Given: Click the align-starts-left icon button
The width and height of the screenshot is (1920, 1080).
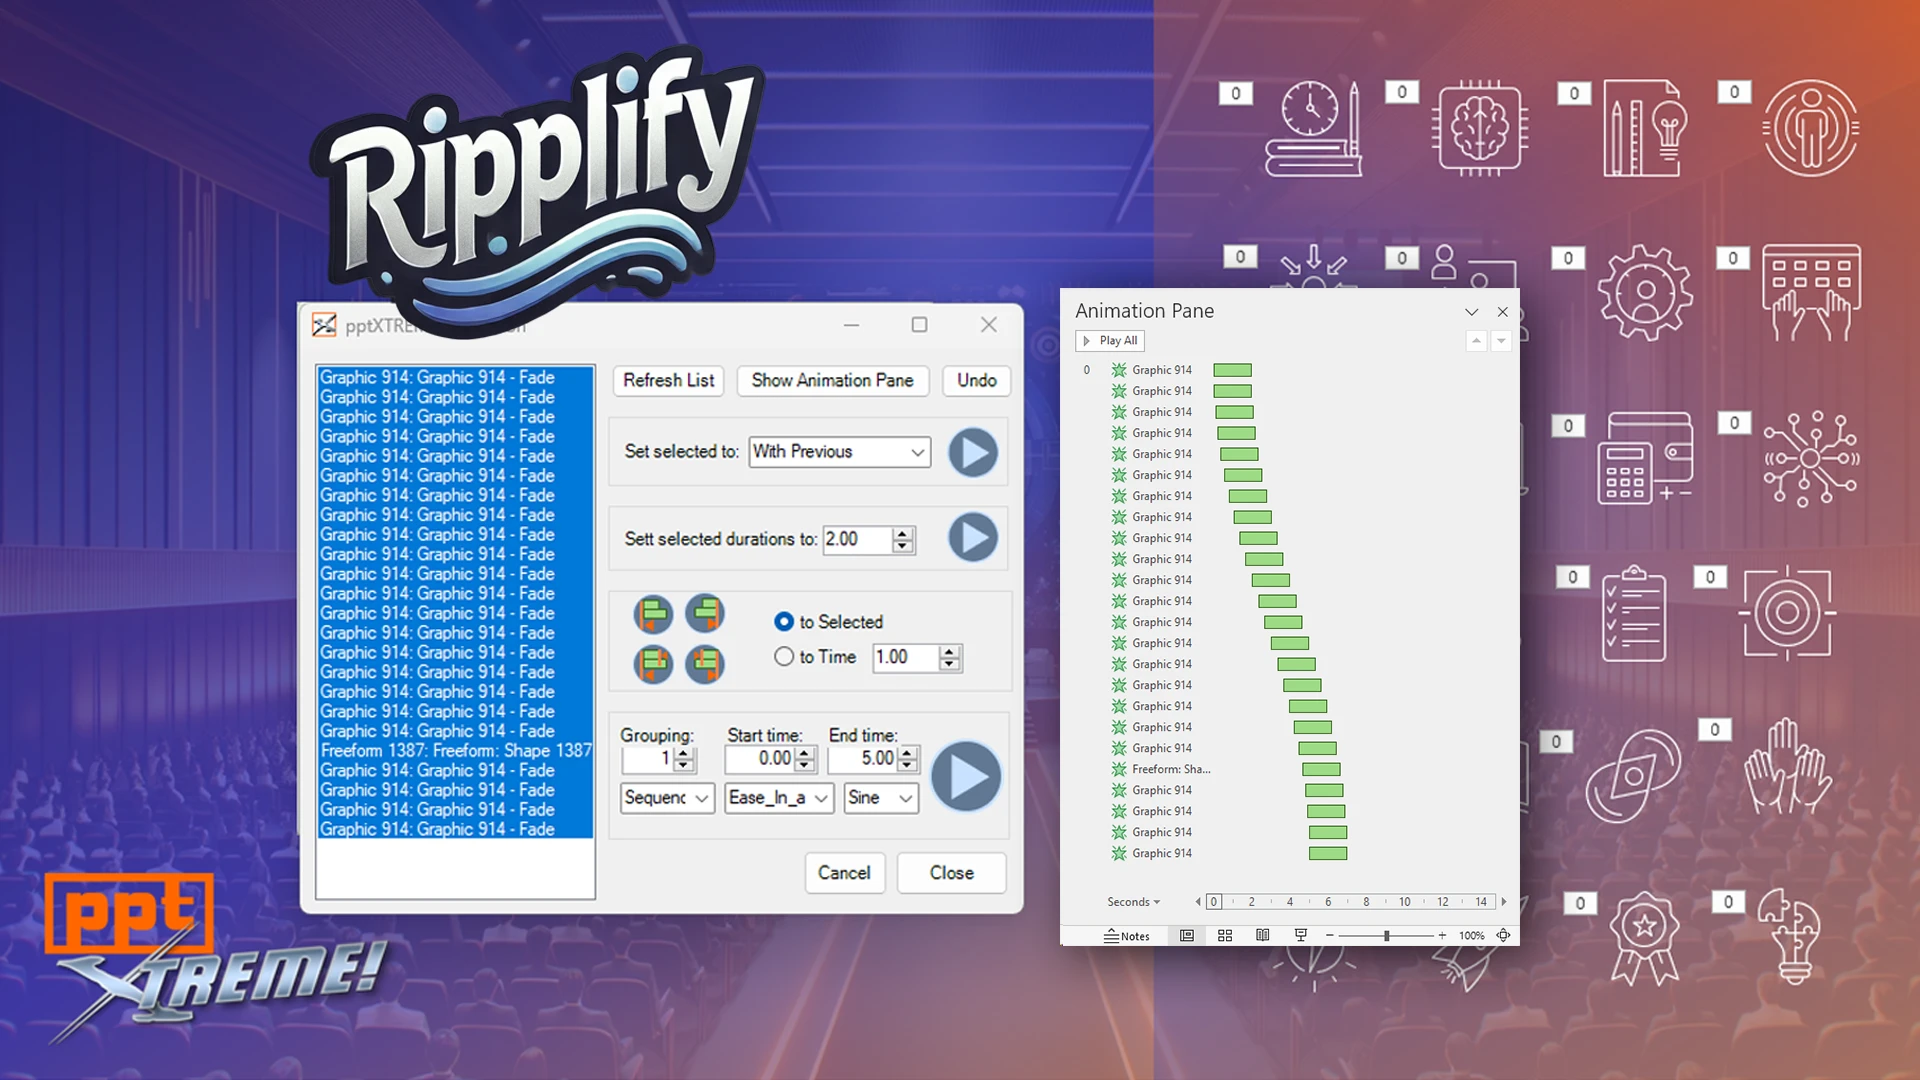Looking at the screenshot, I should [653, 614].
